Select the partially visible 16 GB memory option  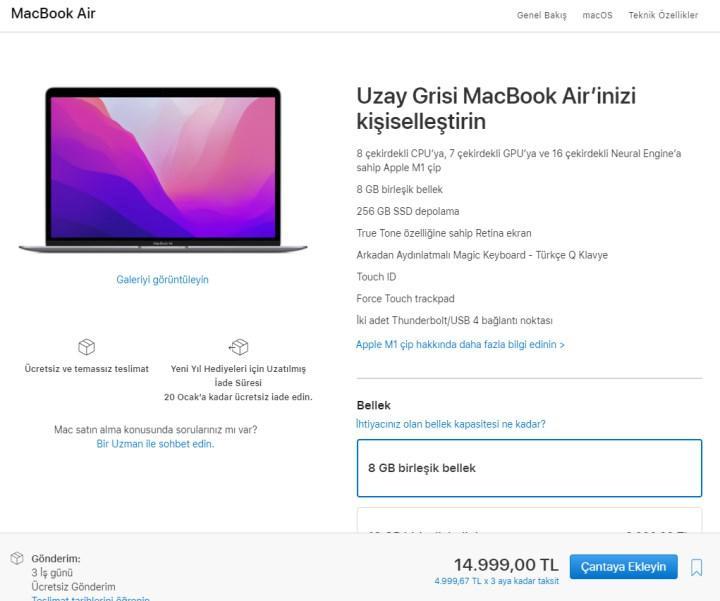pyautogui.click(x=529, y=520)
